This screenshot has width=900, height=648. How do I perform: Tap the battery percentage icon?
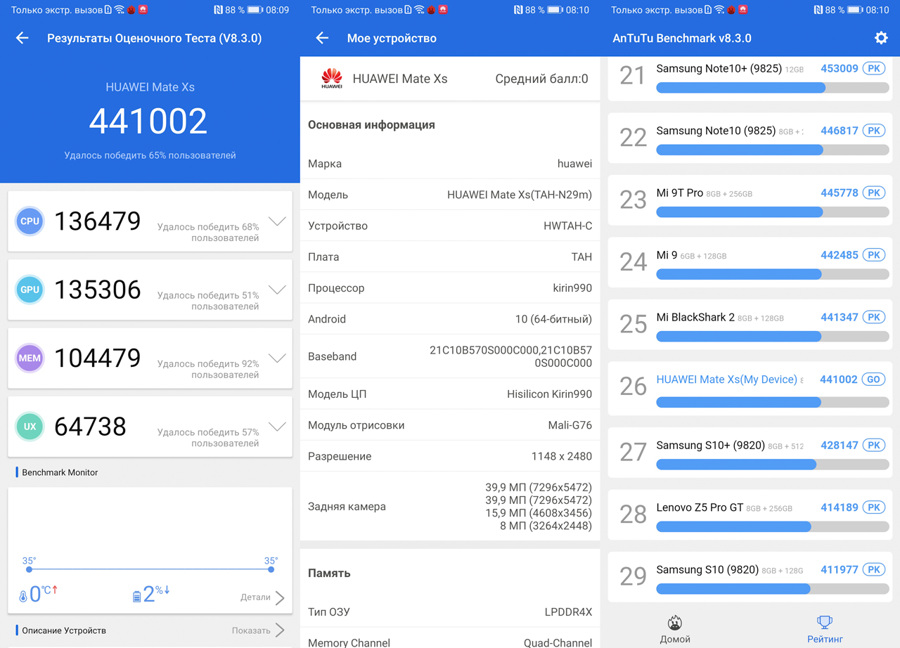click(137, 597)
